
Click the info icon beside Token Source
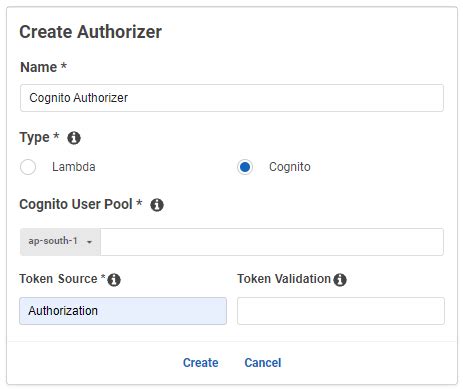coord(114,280)
